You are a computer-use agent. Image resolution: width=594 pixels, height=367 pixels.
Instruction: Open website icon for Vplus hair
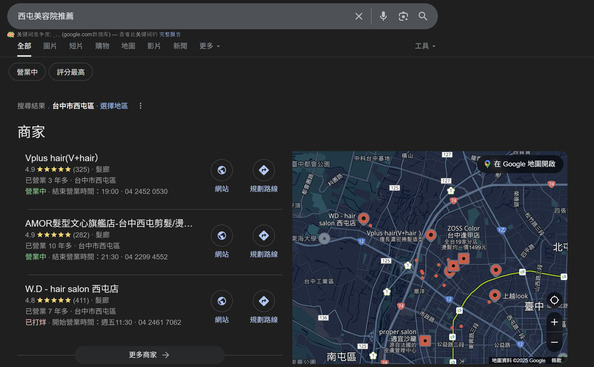click(222, 170)
